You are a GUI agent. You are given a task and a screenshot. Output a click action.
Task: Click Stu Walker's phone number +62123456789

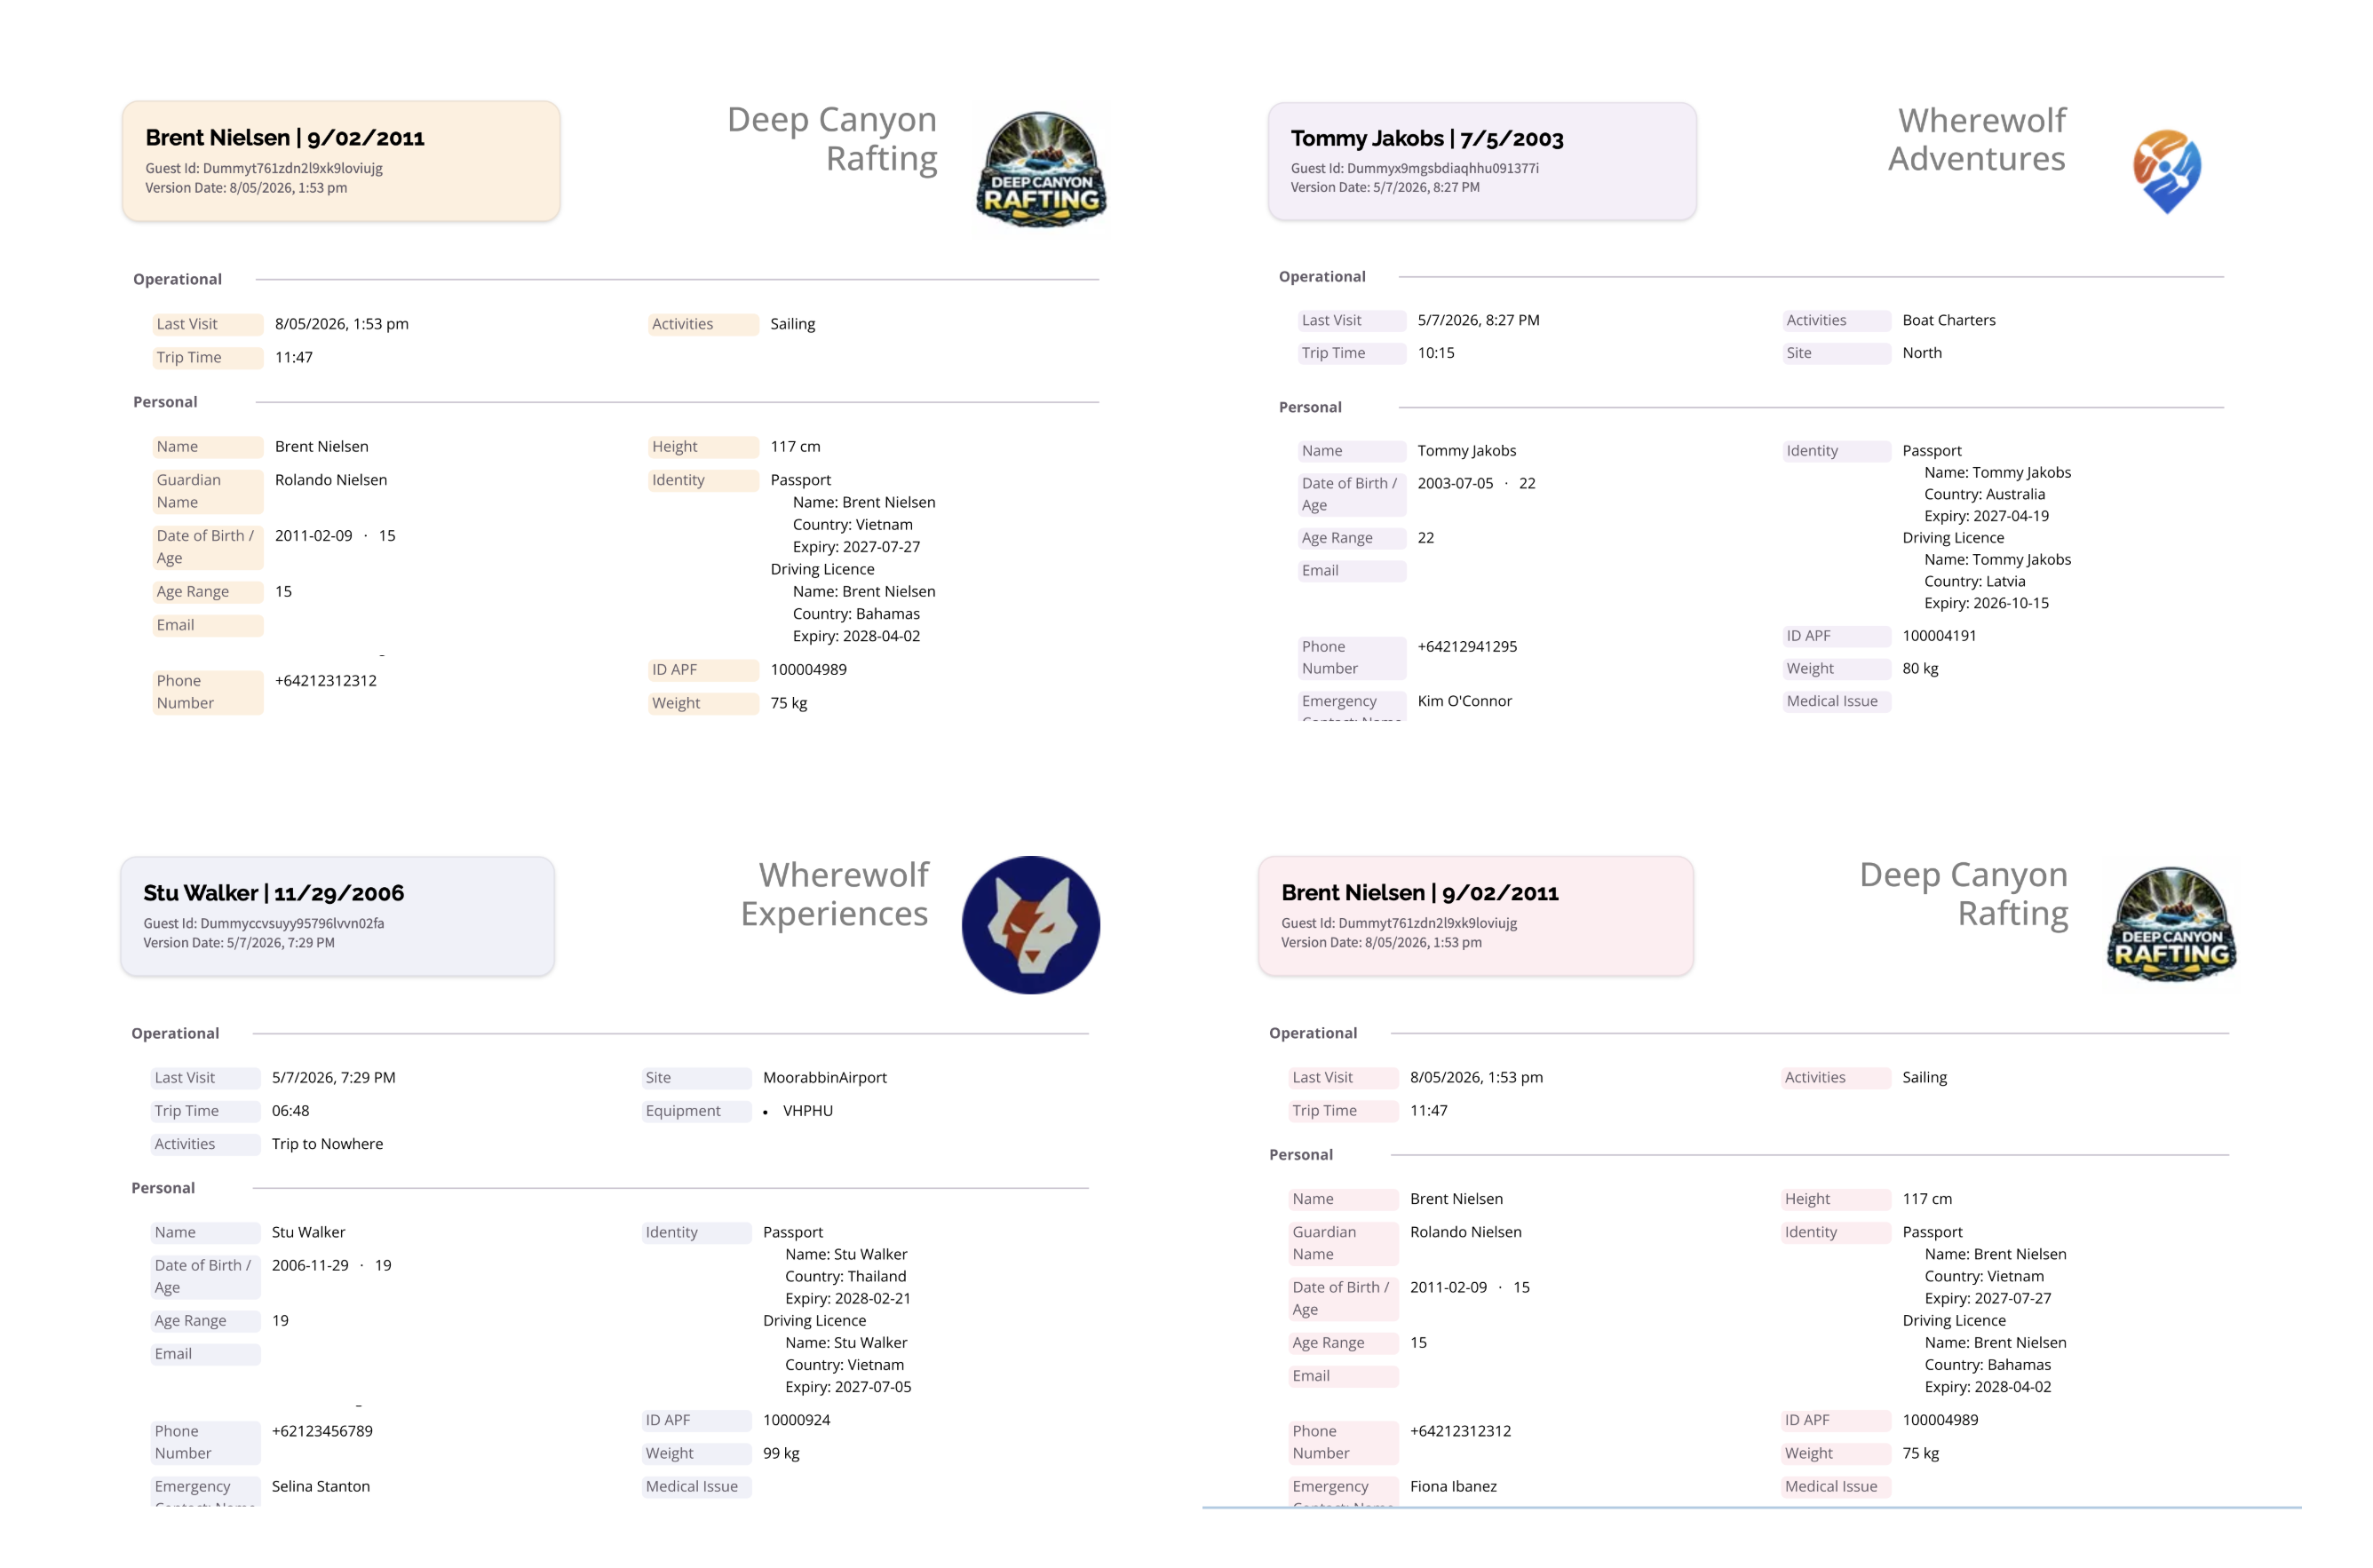pos(322,1431)
